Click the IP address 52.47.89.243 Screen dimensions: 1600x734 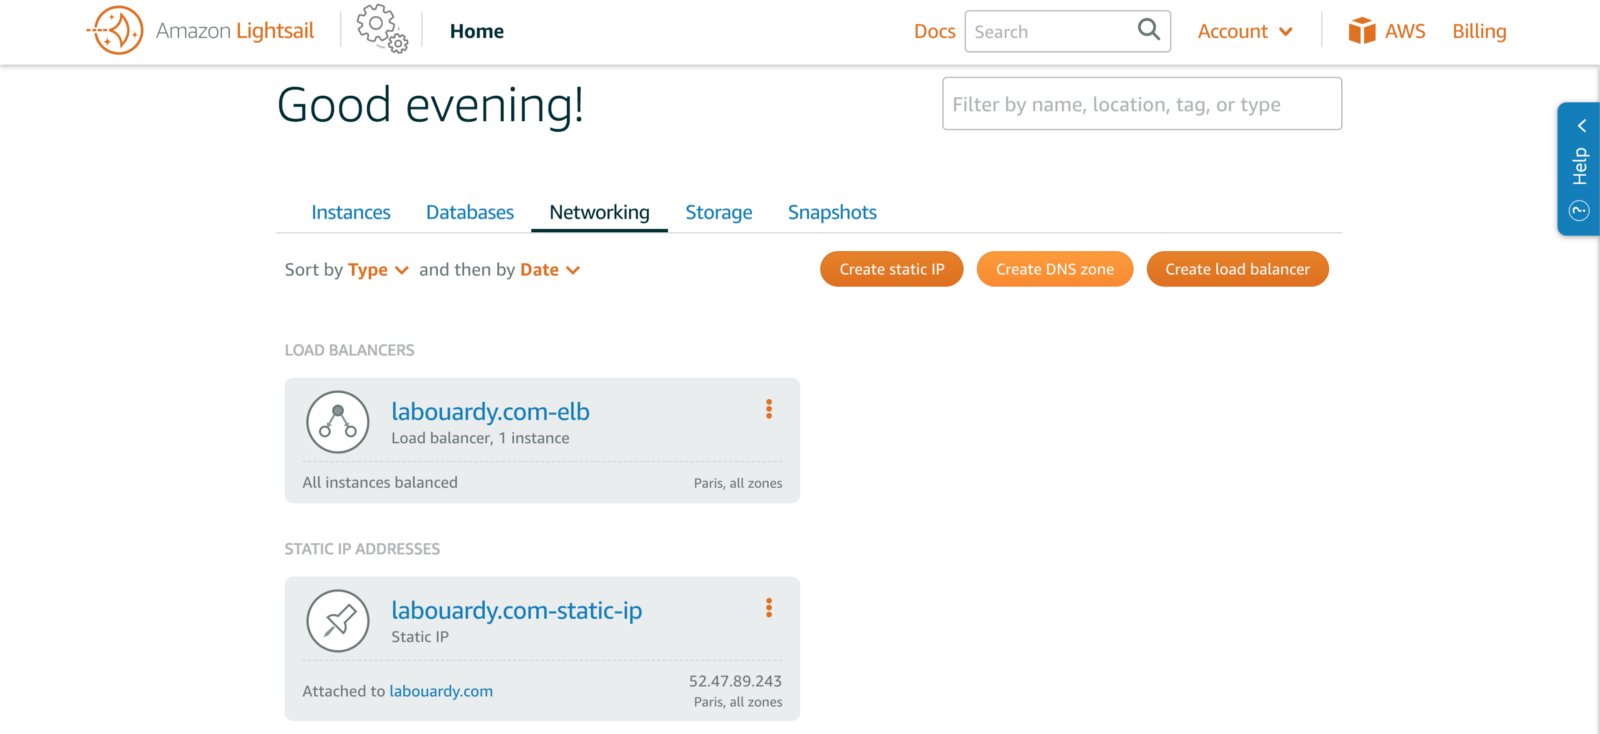coord(735,681)
